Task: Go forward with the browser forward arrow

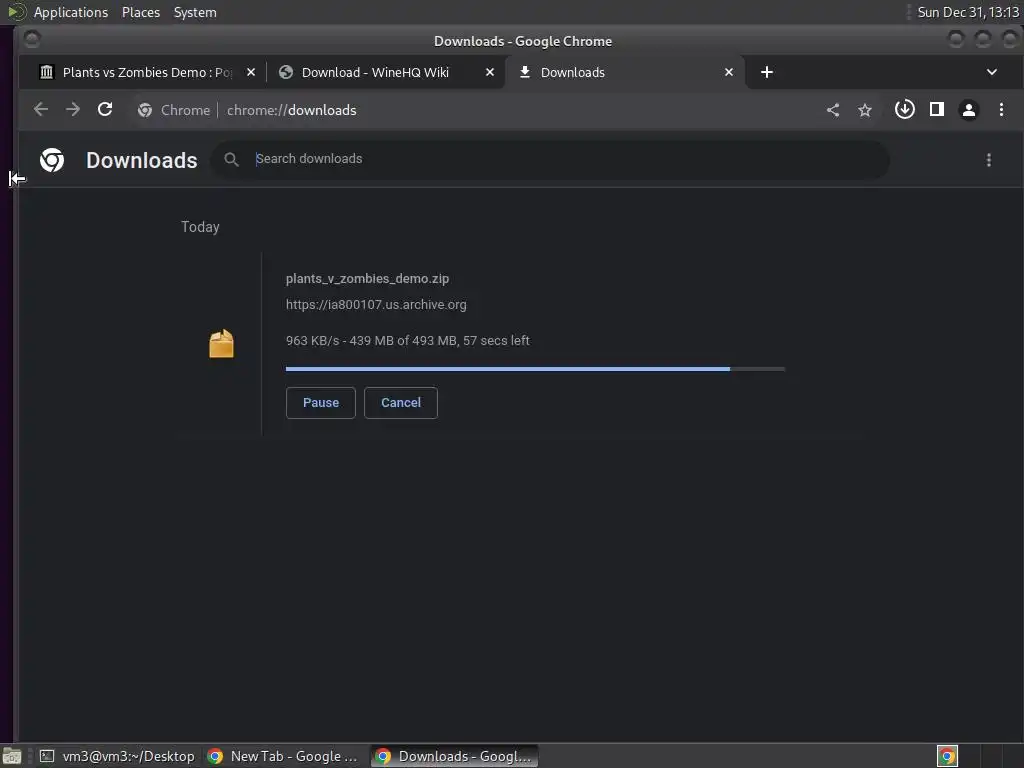Action: 73,110
